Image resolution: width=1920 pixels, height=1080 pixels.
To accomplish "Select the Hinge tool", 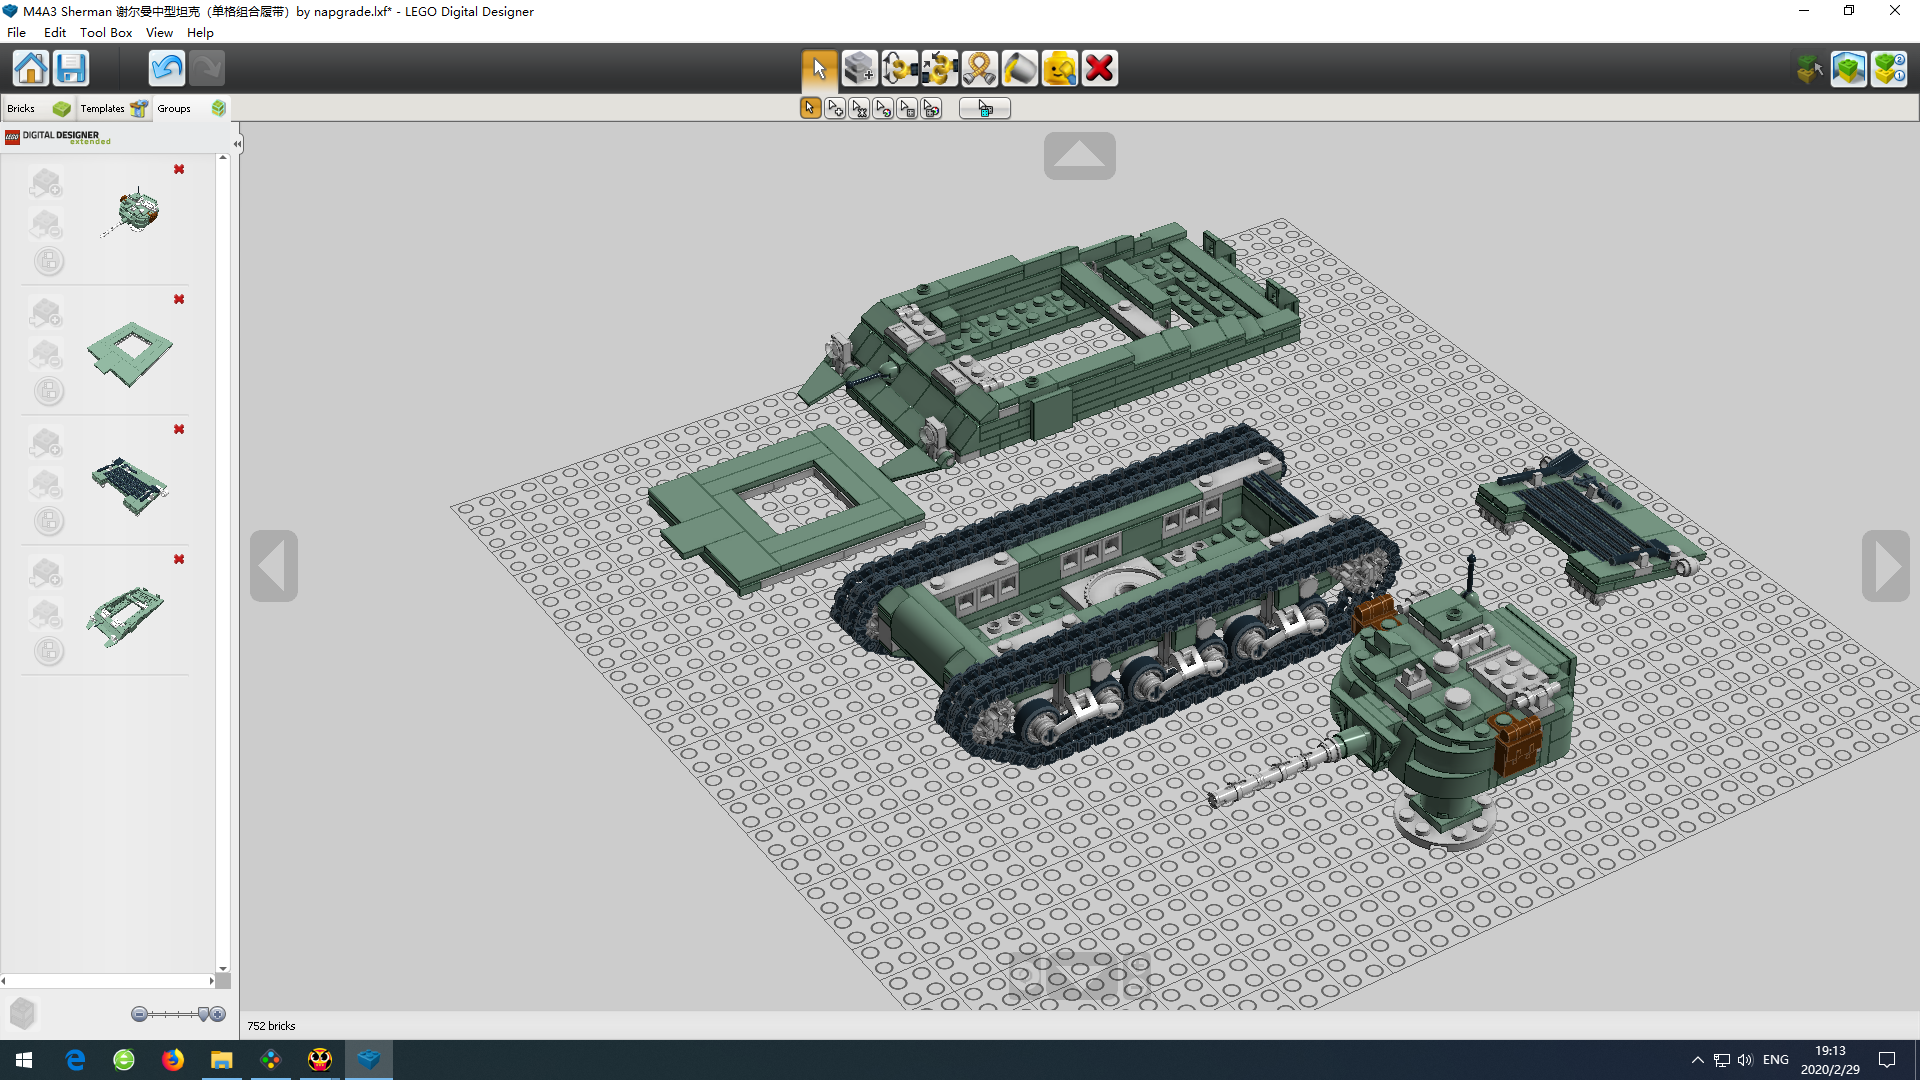I will tap(900, 68).
